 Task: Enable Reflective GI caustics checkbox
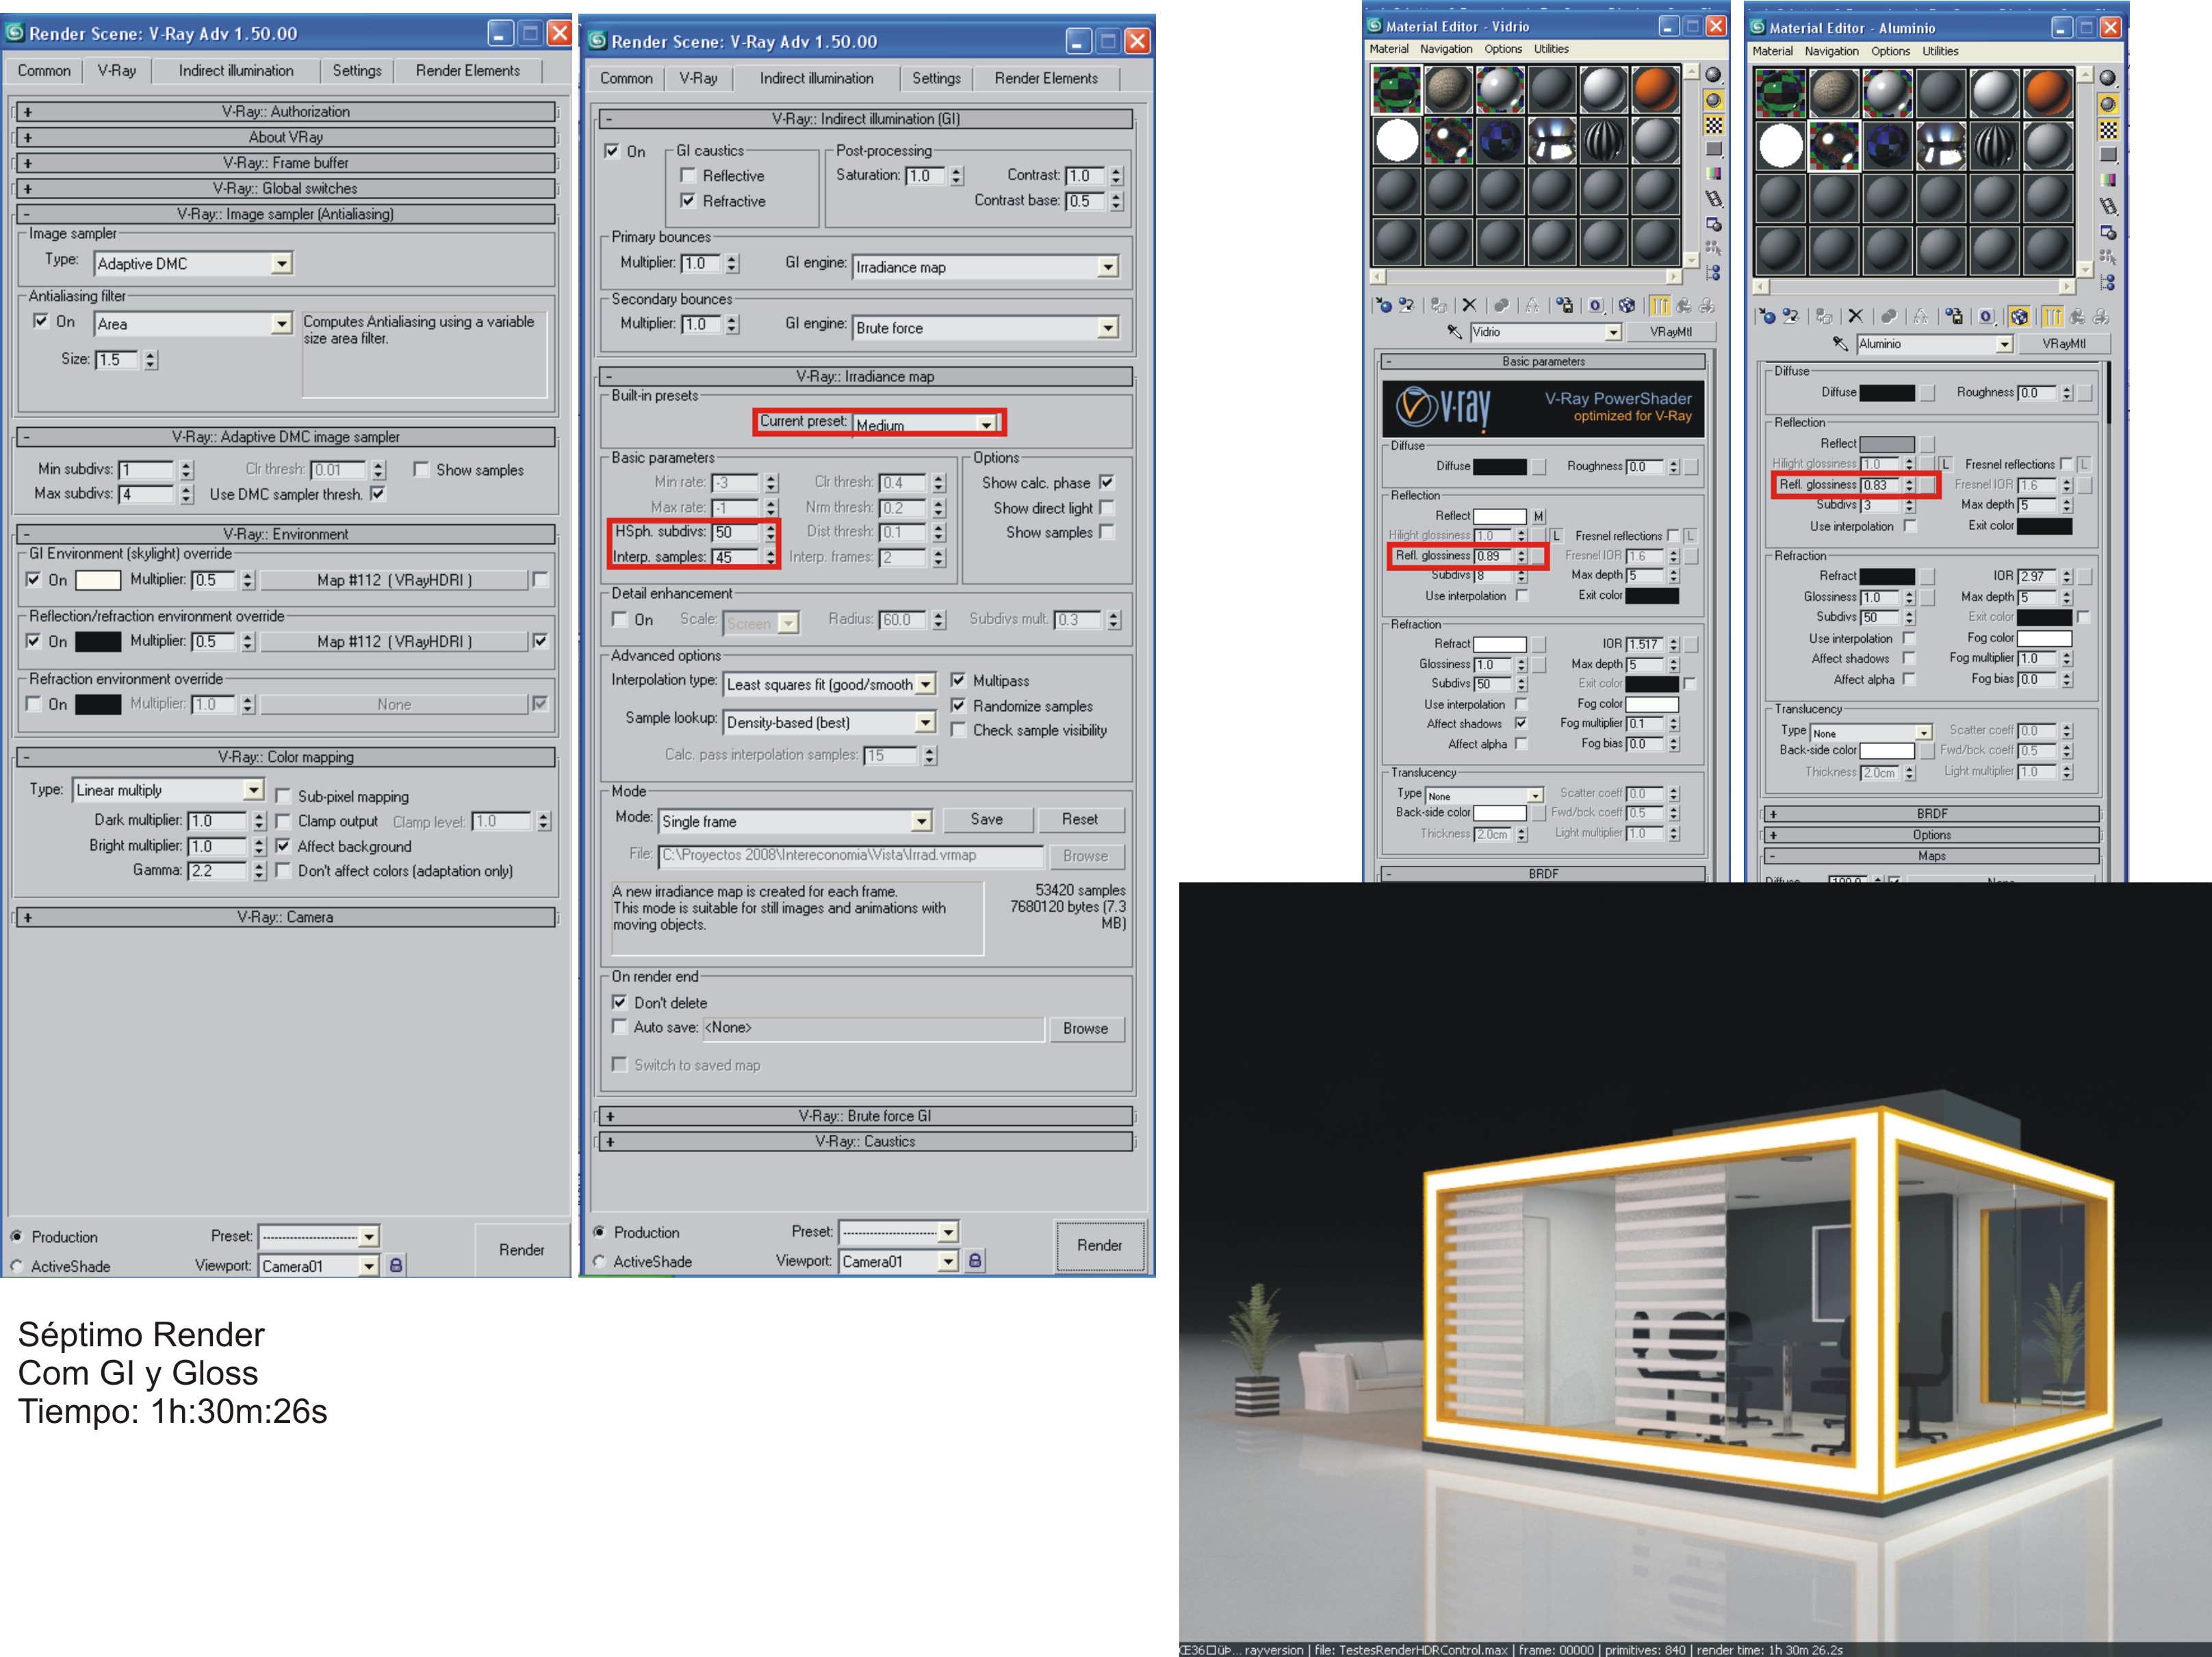[x=688, y=176]
